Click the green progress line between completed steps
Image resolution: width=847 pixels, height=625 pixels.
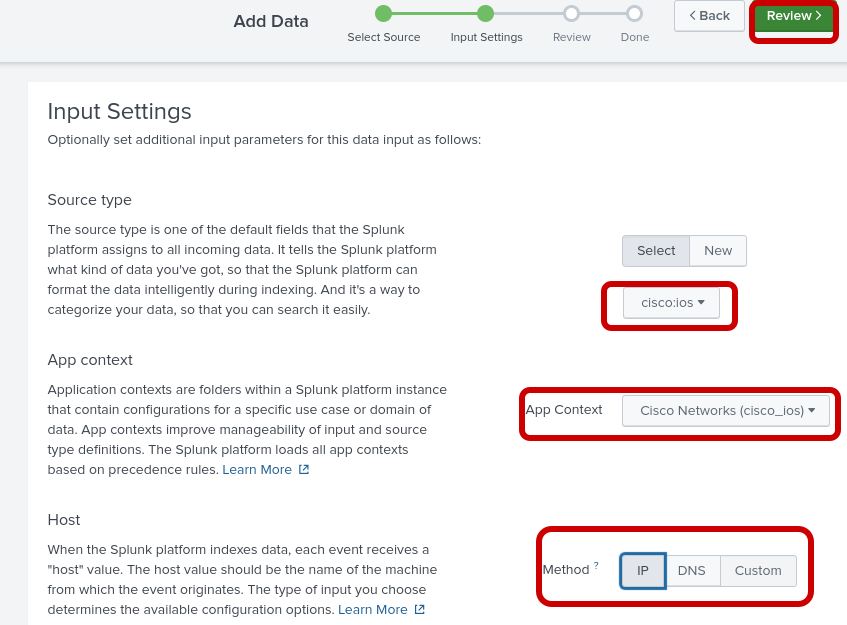click(x=434, y=14)
